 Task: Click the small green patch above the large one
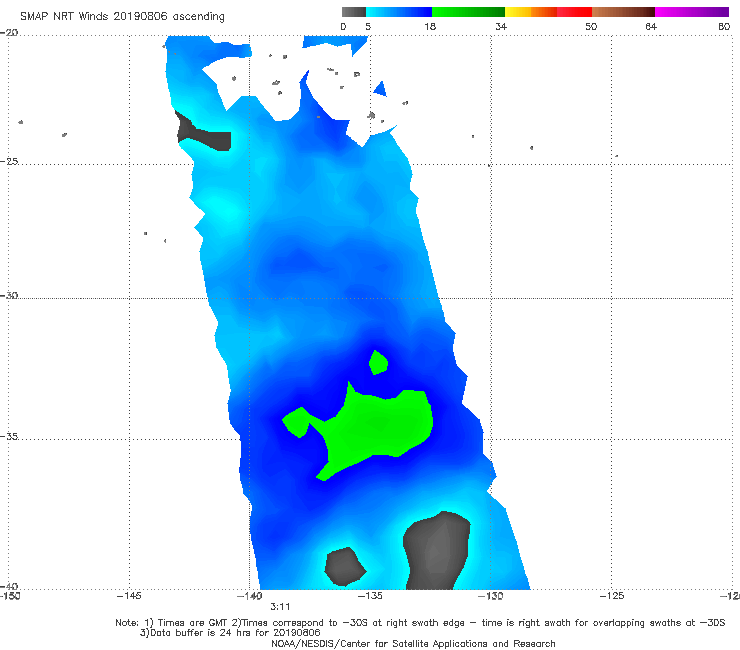[378, 363]
